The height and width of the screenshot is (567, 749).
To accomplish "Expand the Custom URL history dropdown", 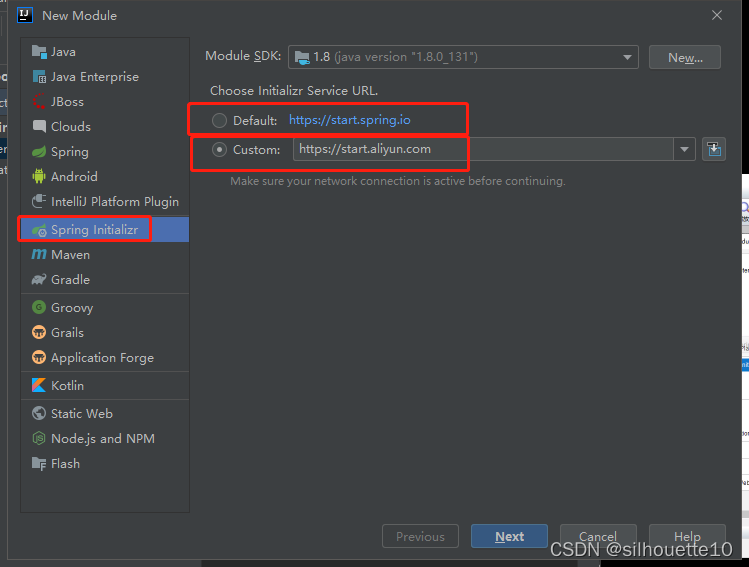I will click(x=684, y=150).
